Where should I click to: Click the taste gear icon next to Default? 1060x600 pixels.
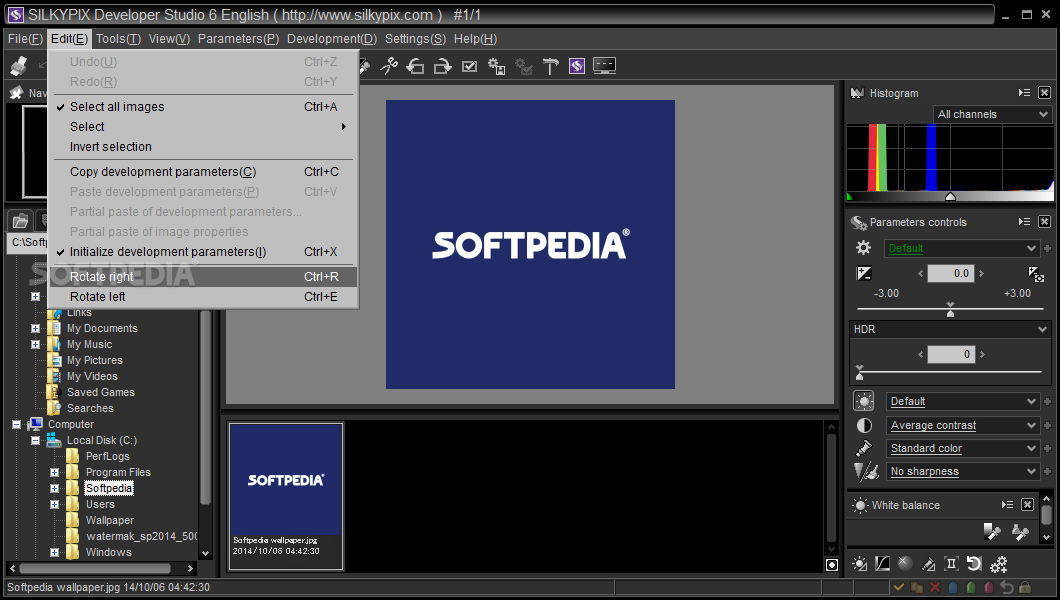863,248
